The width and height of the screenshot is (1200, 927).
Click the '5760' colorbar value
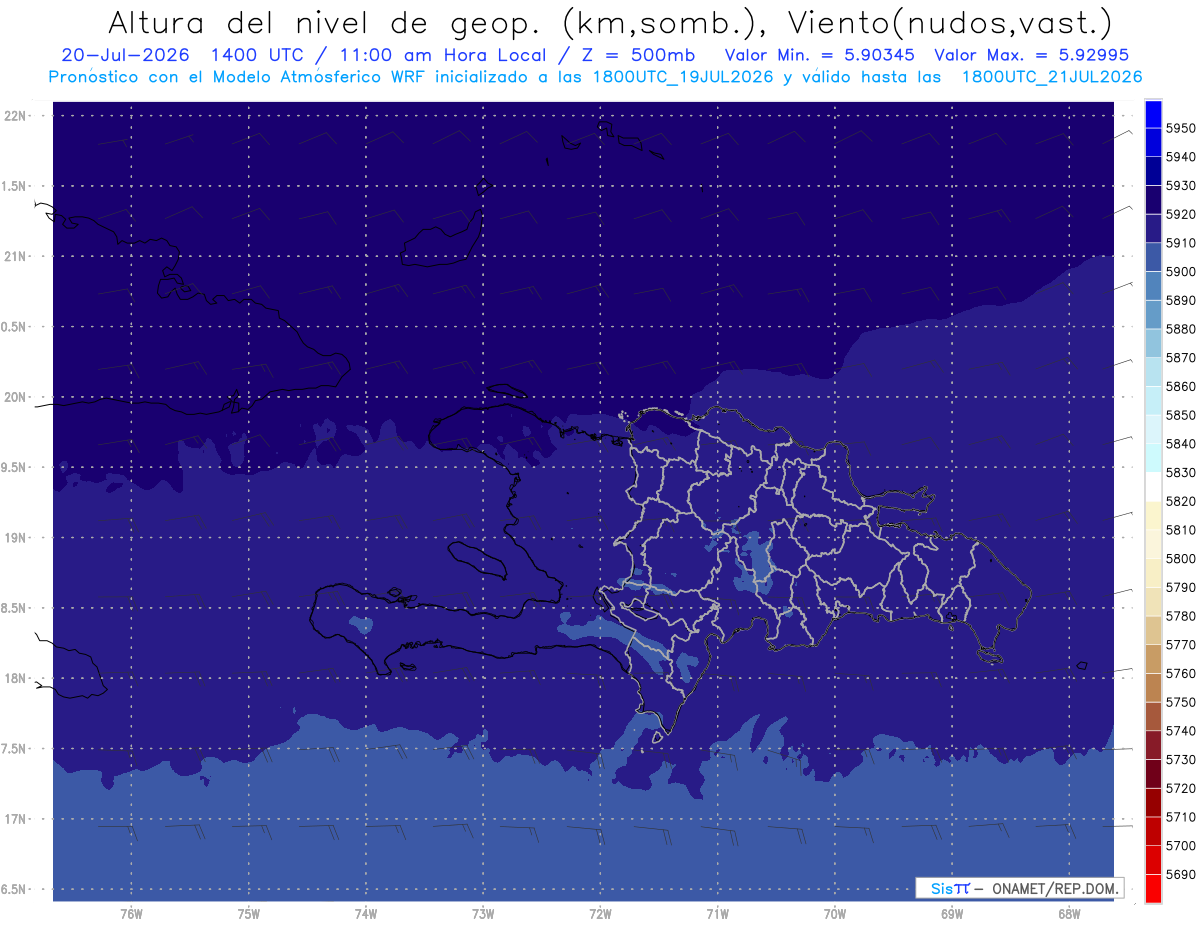click(x=1181, y=674)
